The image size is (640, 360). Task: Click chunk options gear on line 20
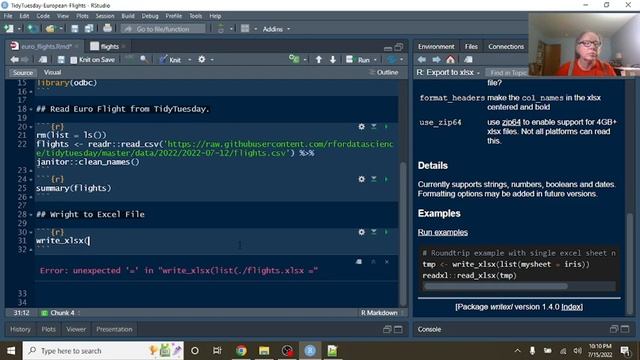point(362,127)
